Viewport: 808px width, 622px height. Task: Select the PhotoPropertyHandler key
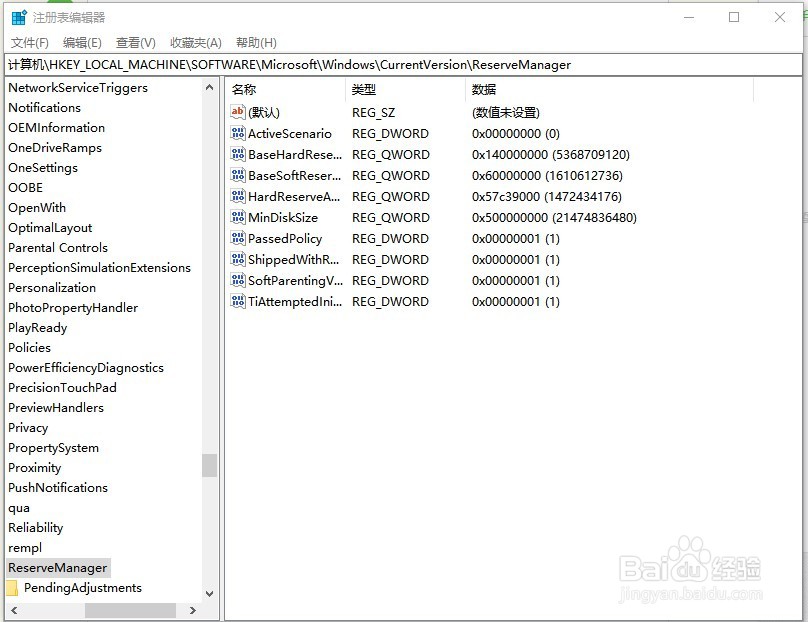73,308
